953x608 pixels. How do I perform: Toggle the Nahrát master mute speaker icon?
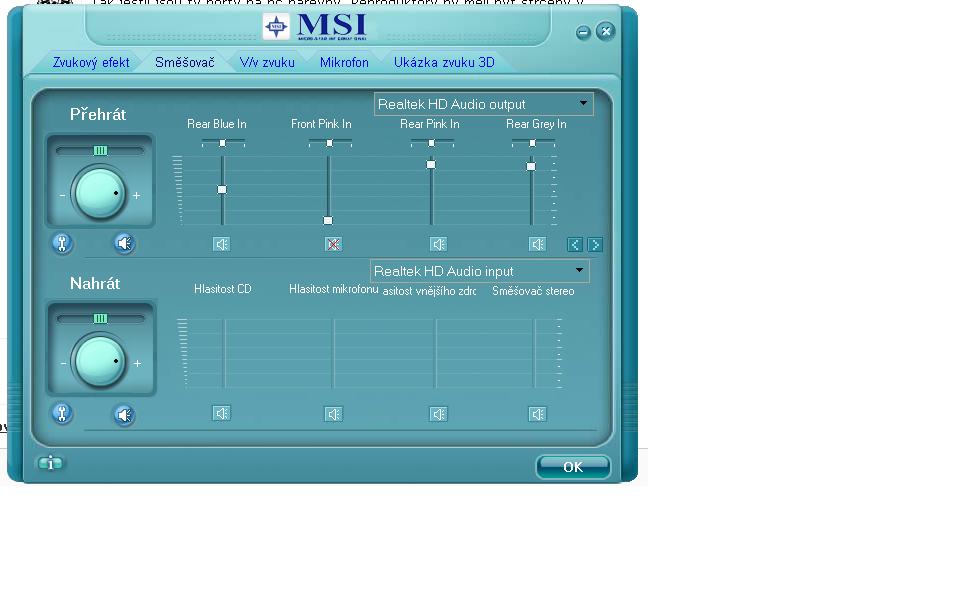coord(124,415)
